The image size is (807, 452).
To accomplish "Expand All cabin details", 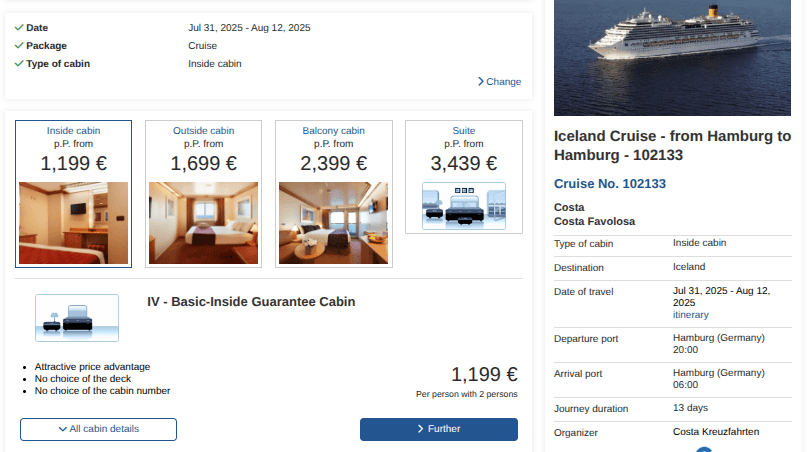I will (x=98, y=429).
